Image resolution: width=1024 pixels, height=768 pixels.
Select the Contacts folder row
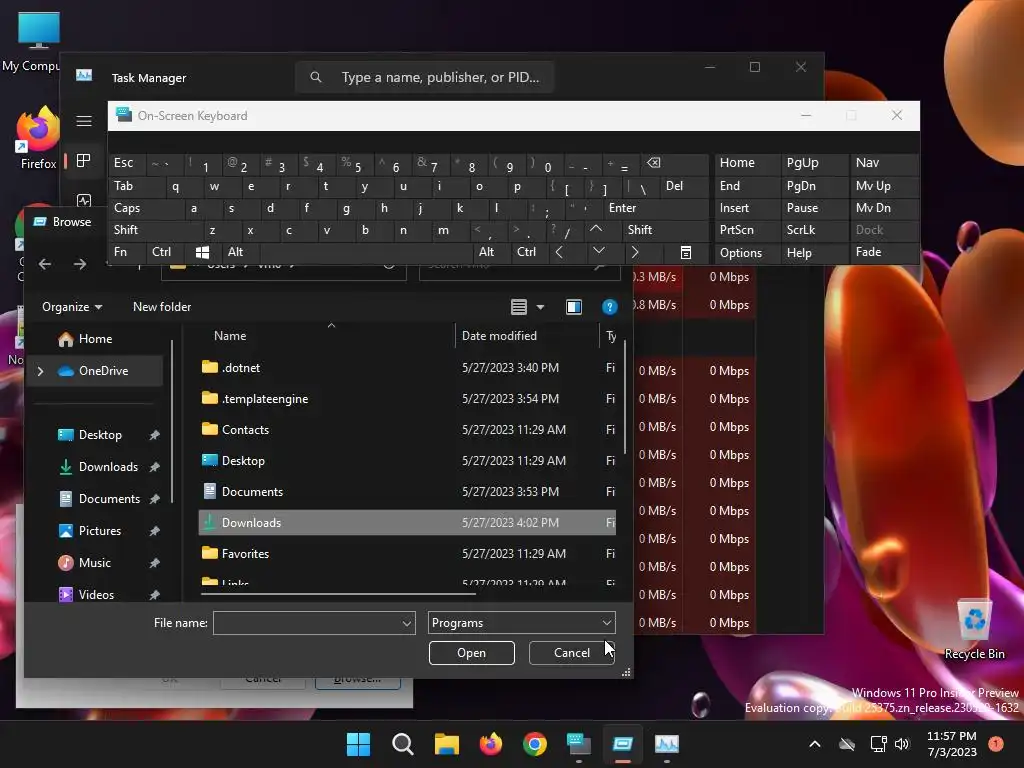(407, 430)
